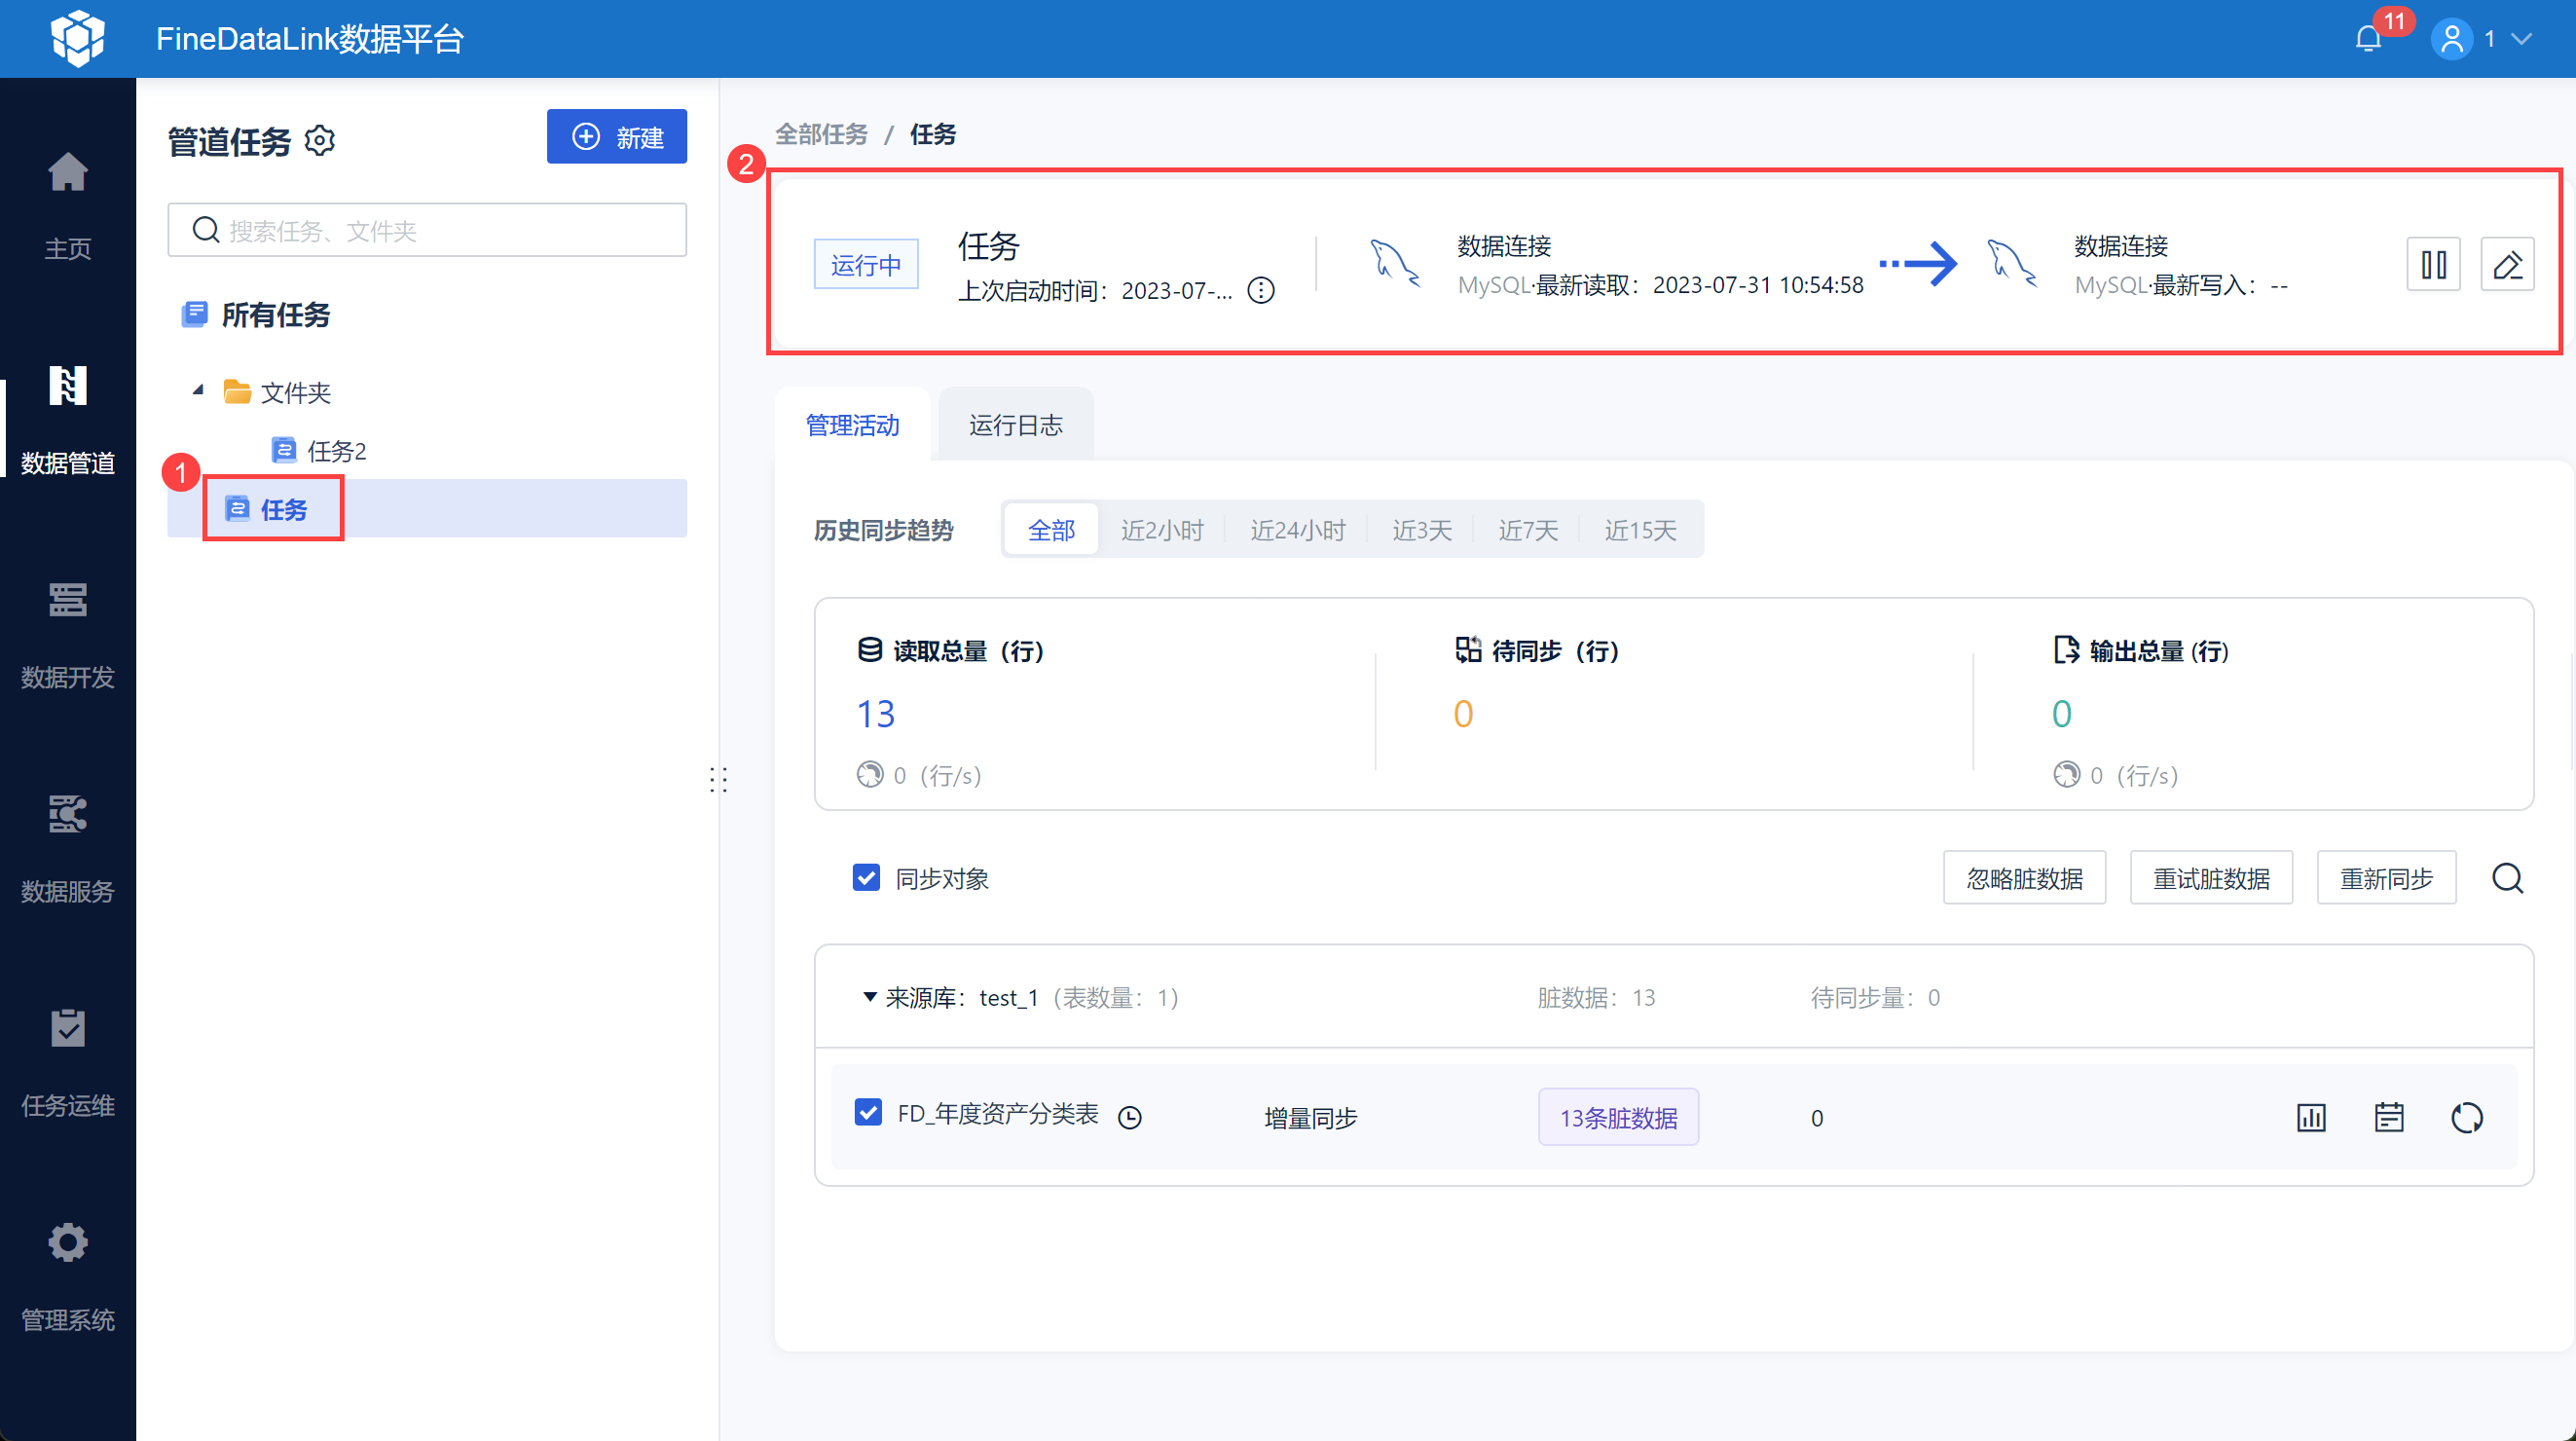Uncheck the FD_年度资产分类表 checkbox
This screenshot has height=1441, width=2576.
(868, 1112)
